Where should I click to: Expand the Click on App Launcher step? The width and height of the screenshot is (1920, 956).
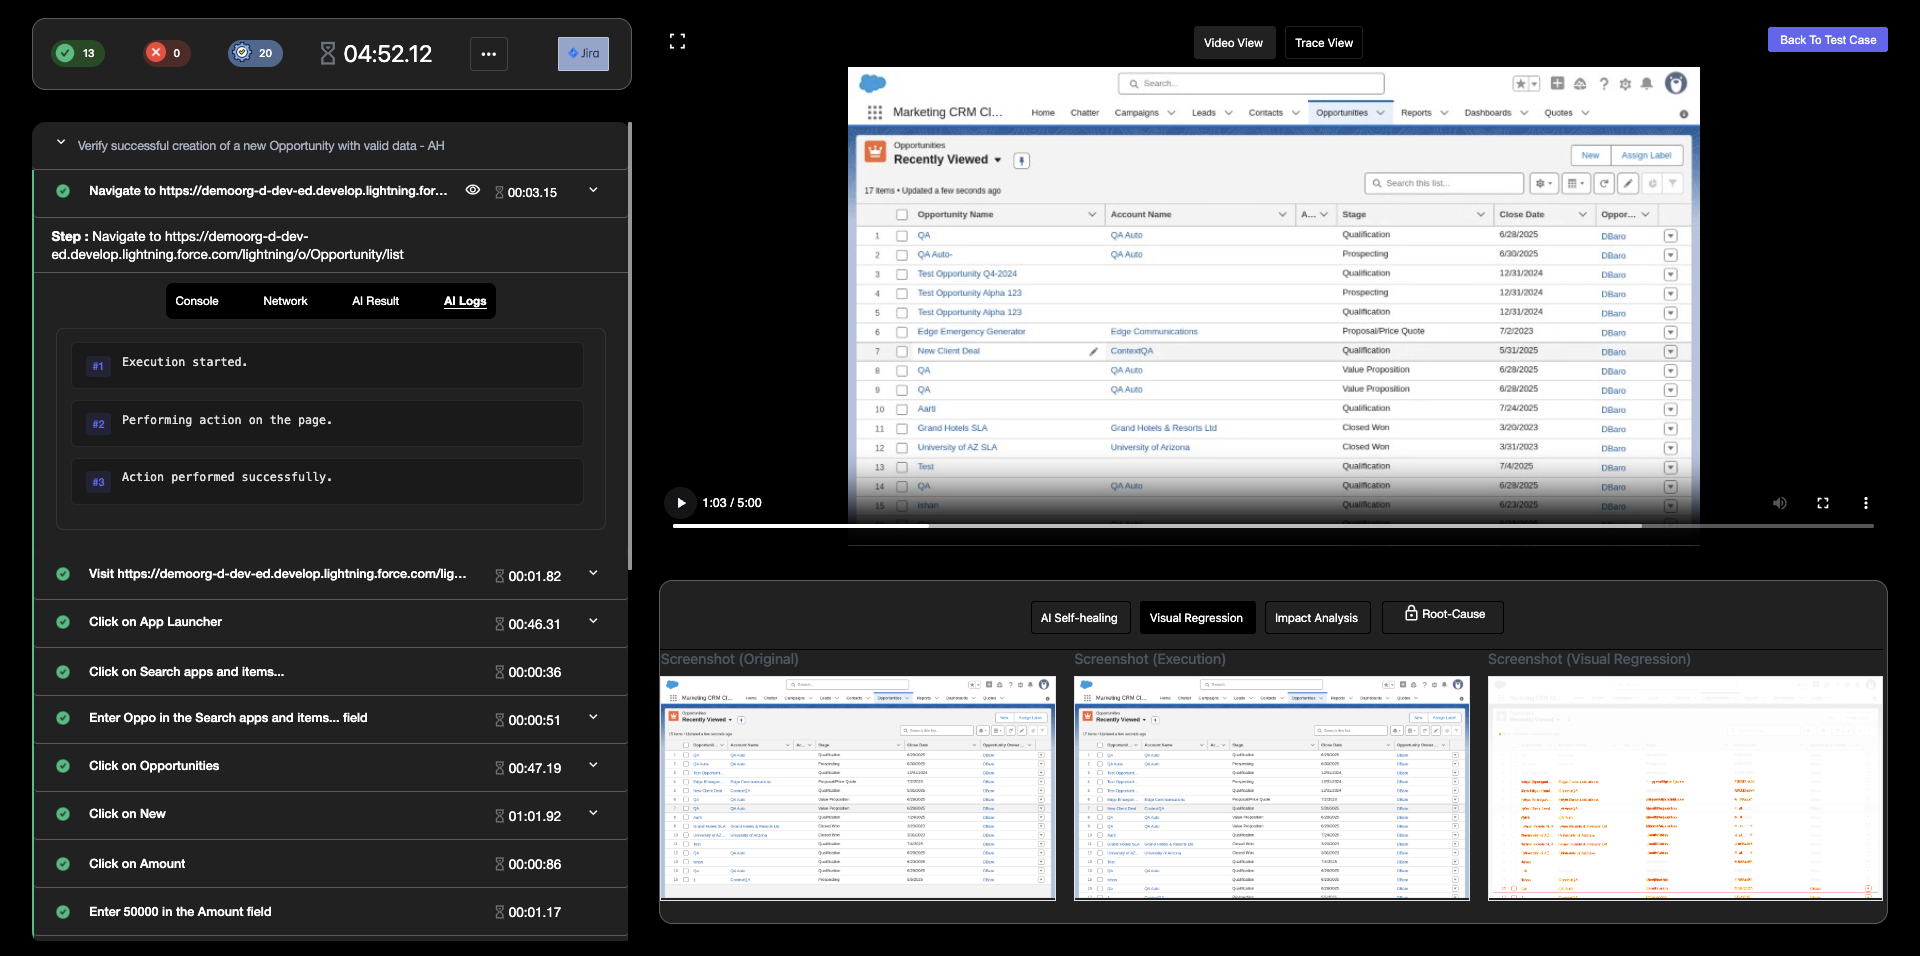tap(593, 622)
